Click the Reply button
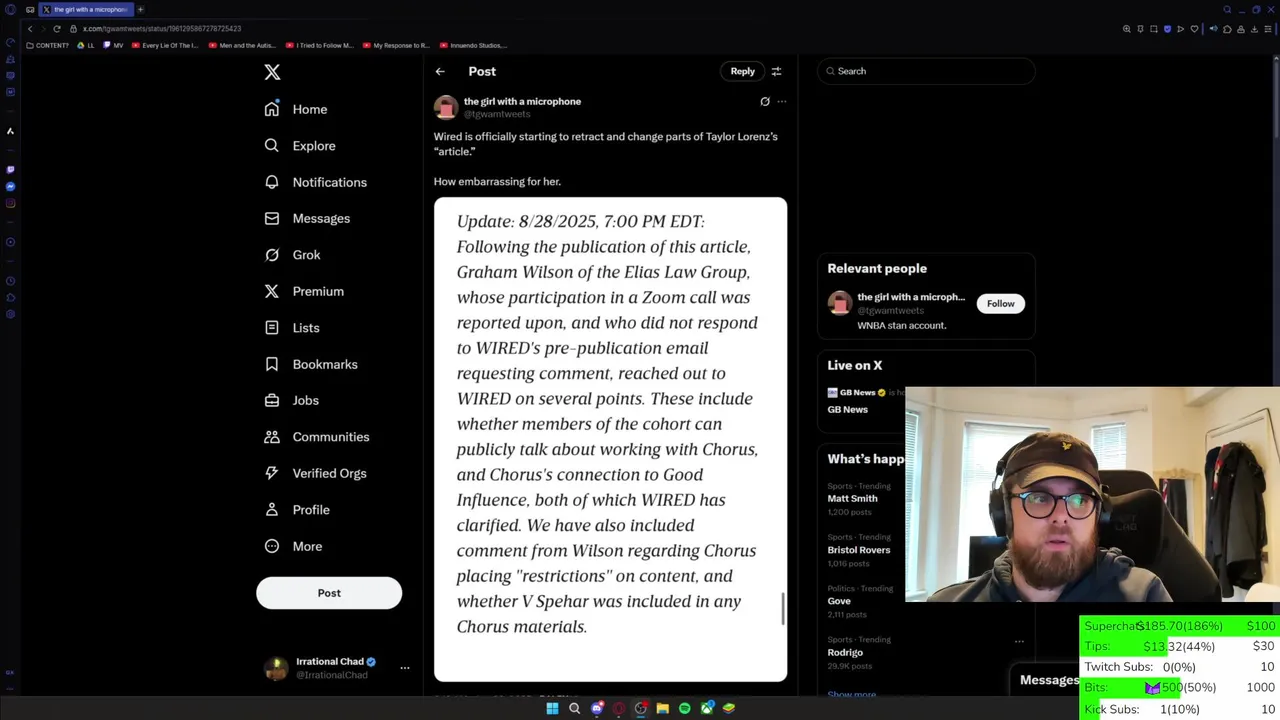Viewport: 1280px width, 720px height. pos(742,71)
